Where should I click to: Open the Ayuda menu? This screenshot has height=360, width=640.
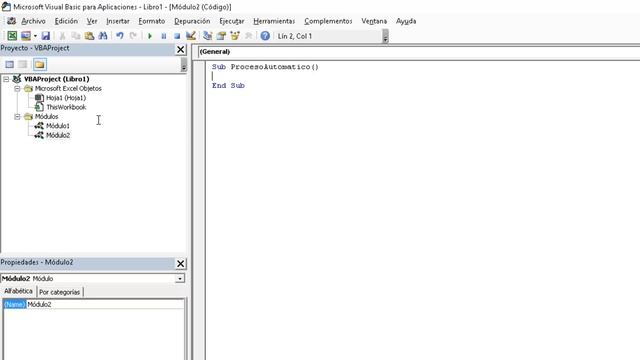[x=406, y=21]
